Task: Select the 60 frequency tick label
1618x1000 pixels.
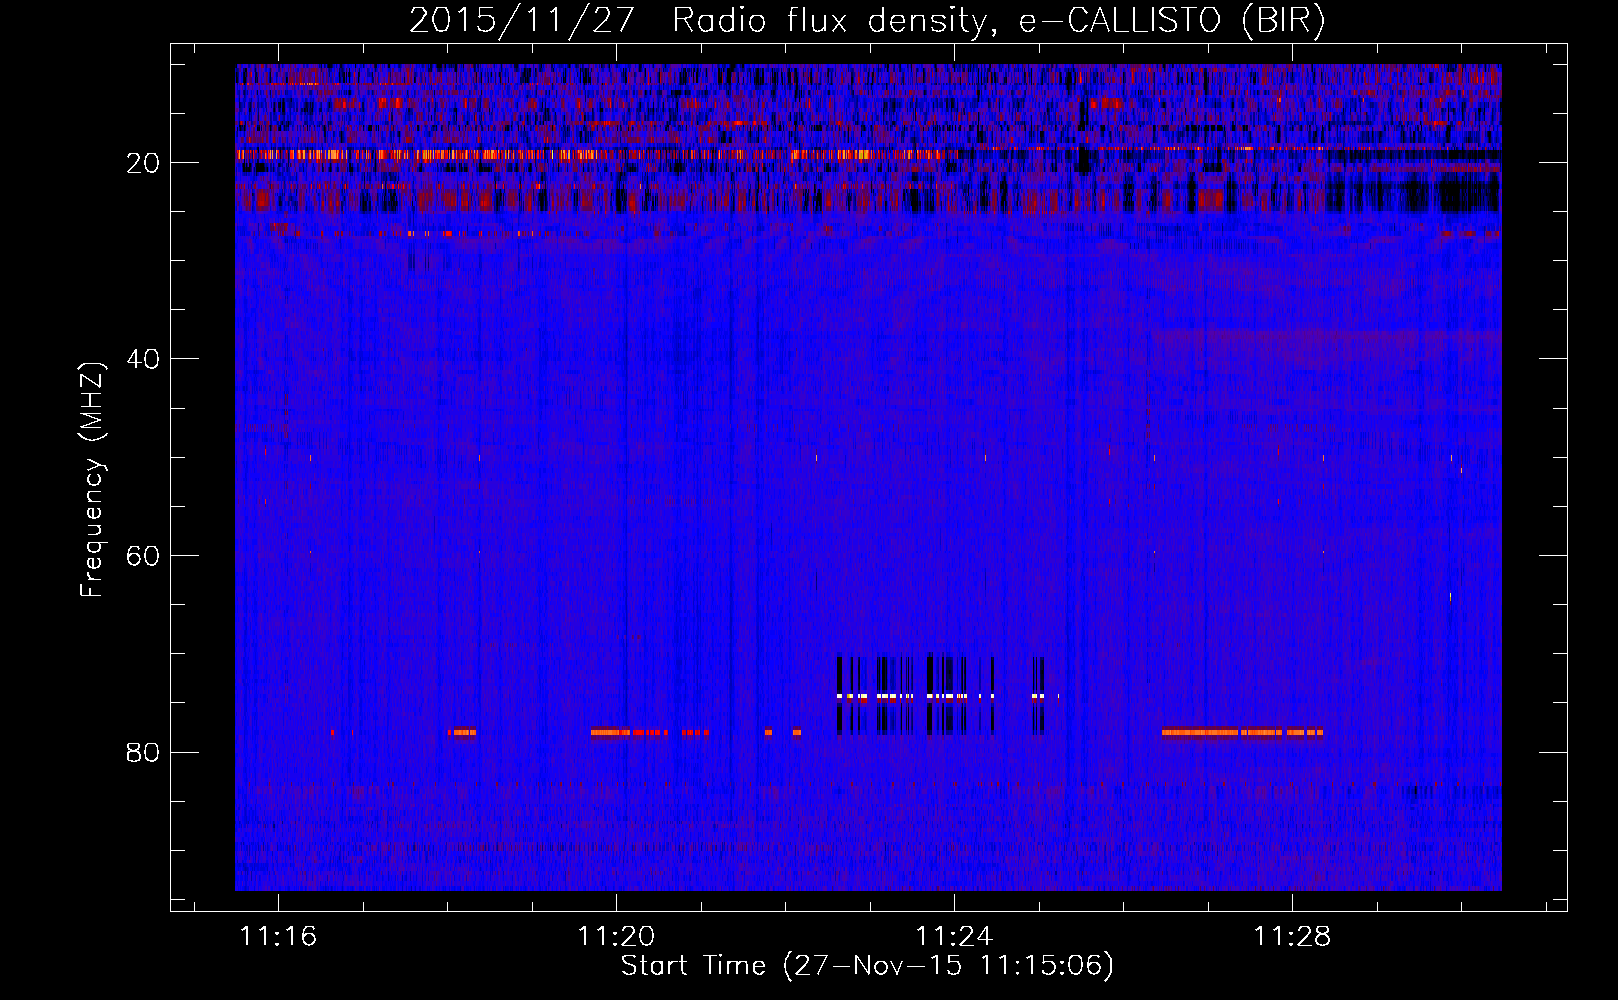Action: click(144, 556)
